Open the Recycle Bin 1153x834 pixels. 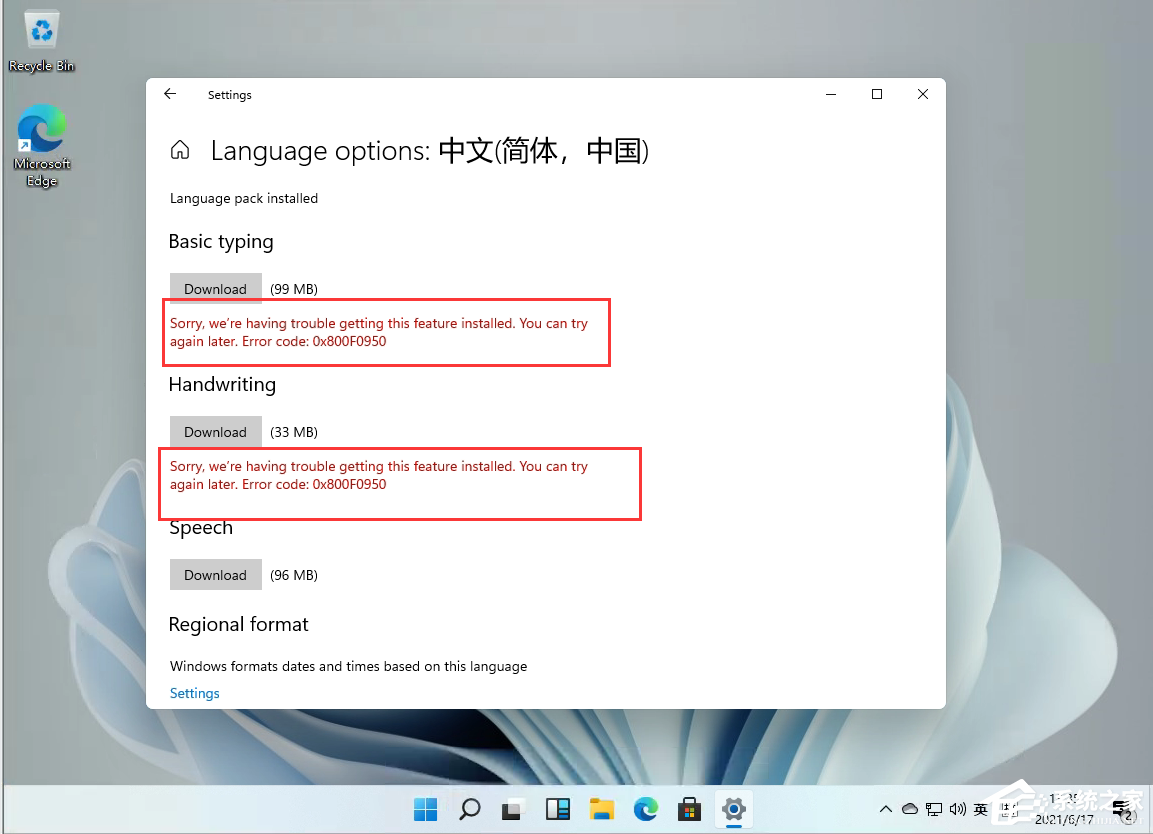pos(41,30)
